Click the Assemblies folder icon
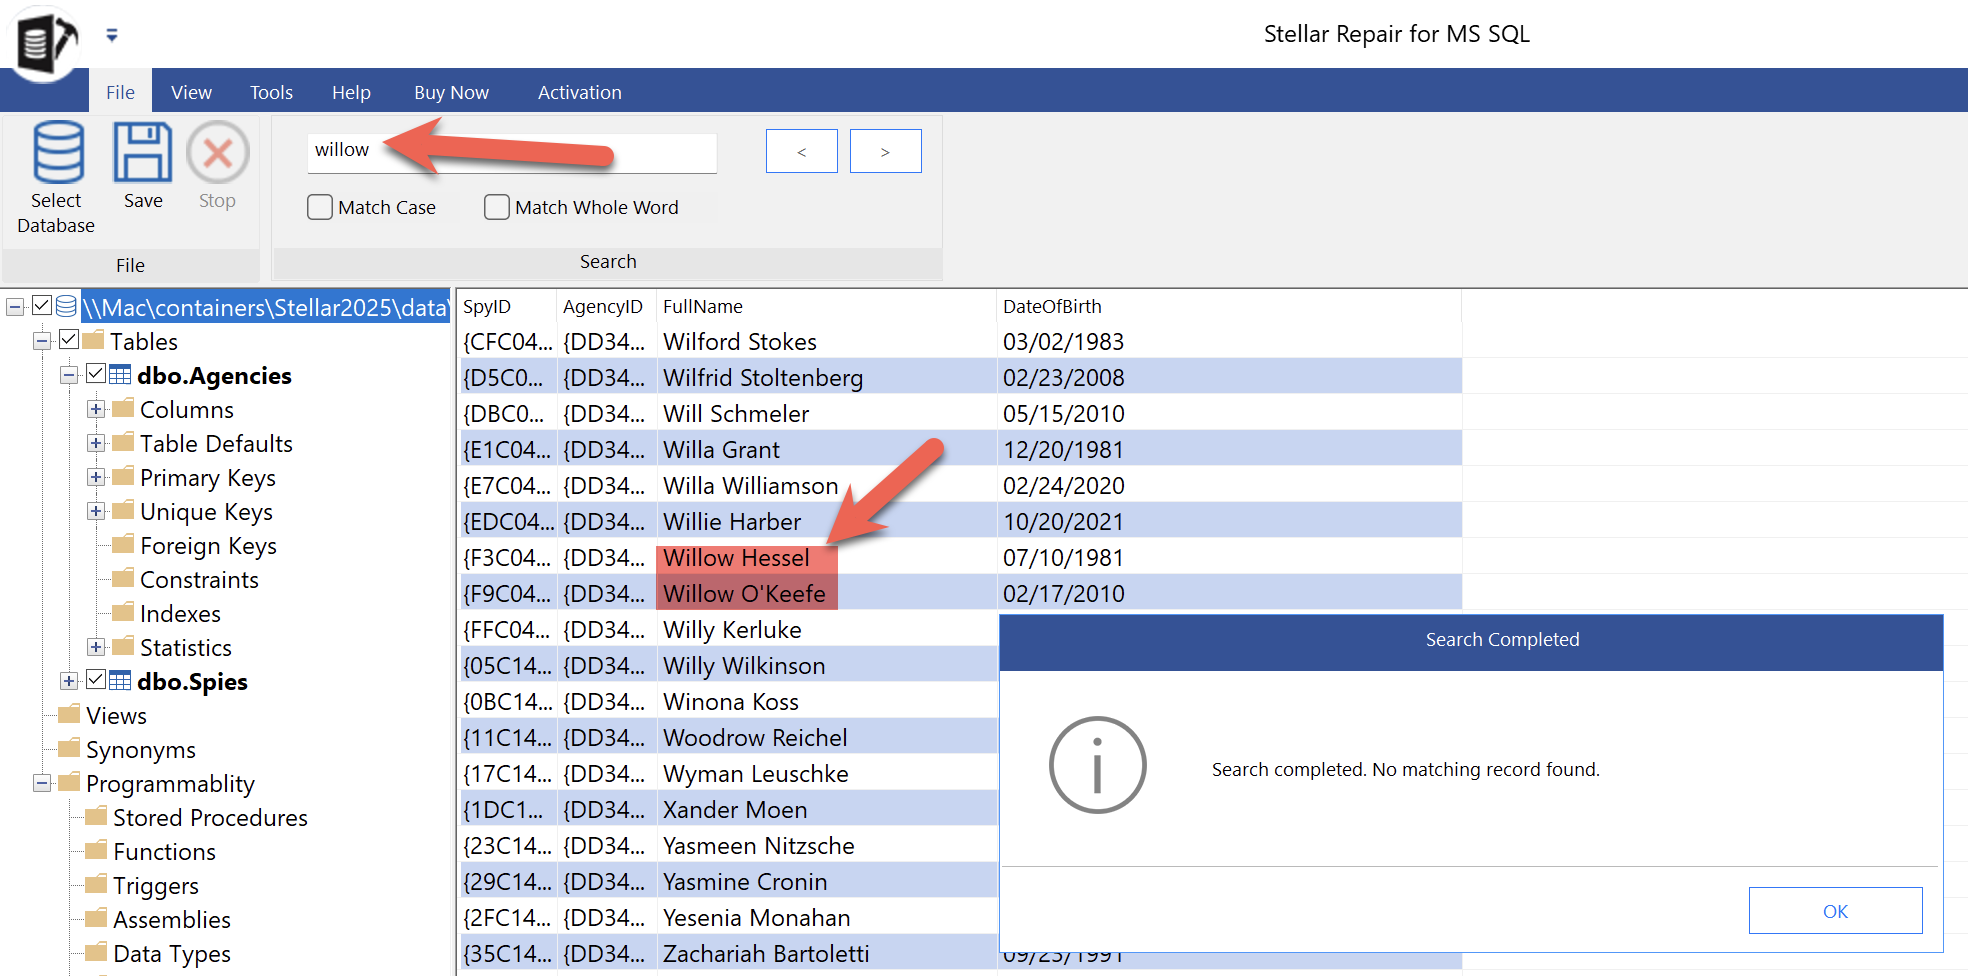Image resolution: width=1968 pixels, height=976 pixels. [x=97, y=918]
